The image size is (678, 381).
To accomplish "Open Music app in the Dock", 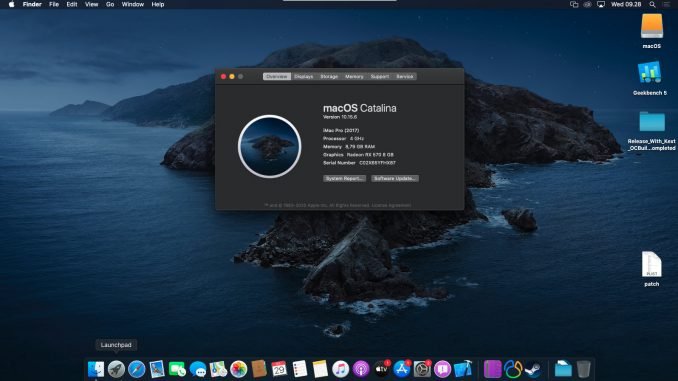I will [340, 369].
